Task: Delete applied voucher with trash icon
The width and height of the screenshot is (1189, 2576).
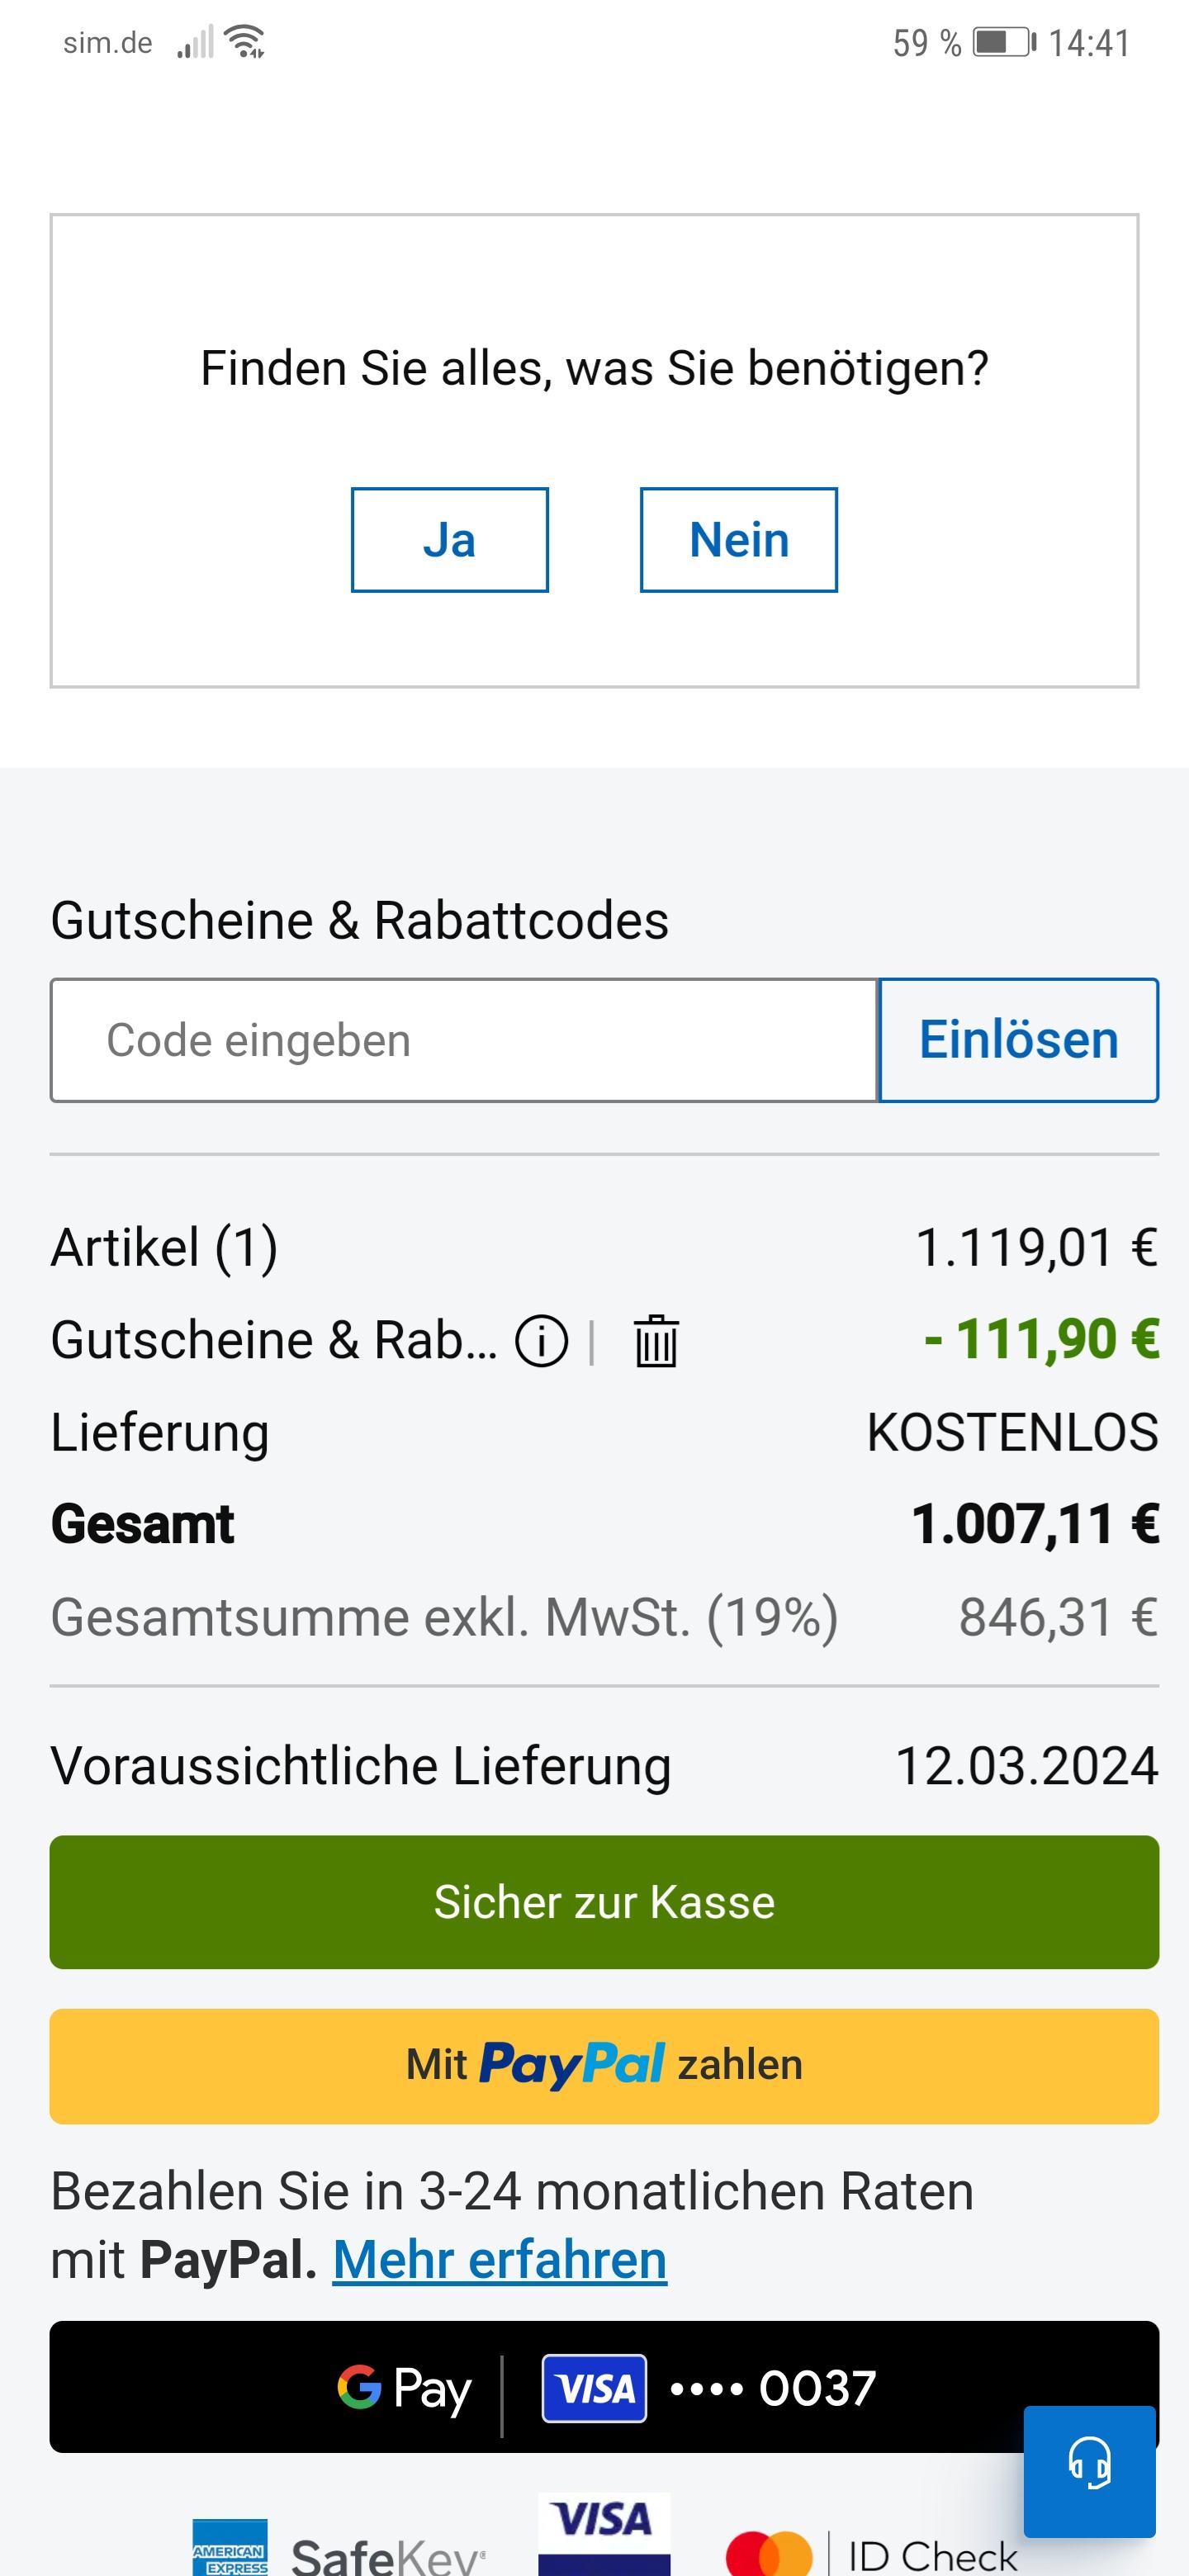Action: pyautogui.click(x=656, y=1341)
